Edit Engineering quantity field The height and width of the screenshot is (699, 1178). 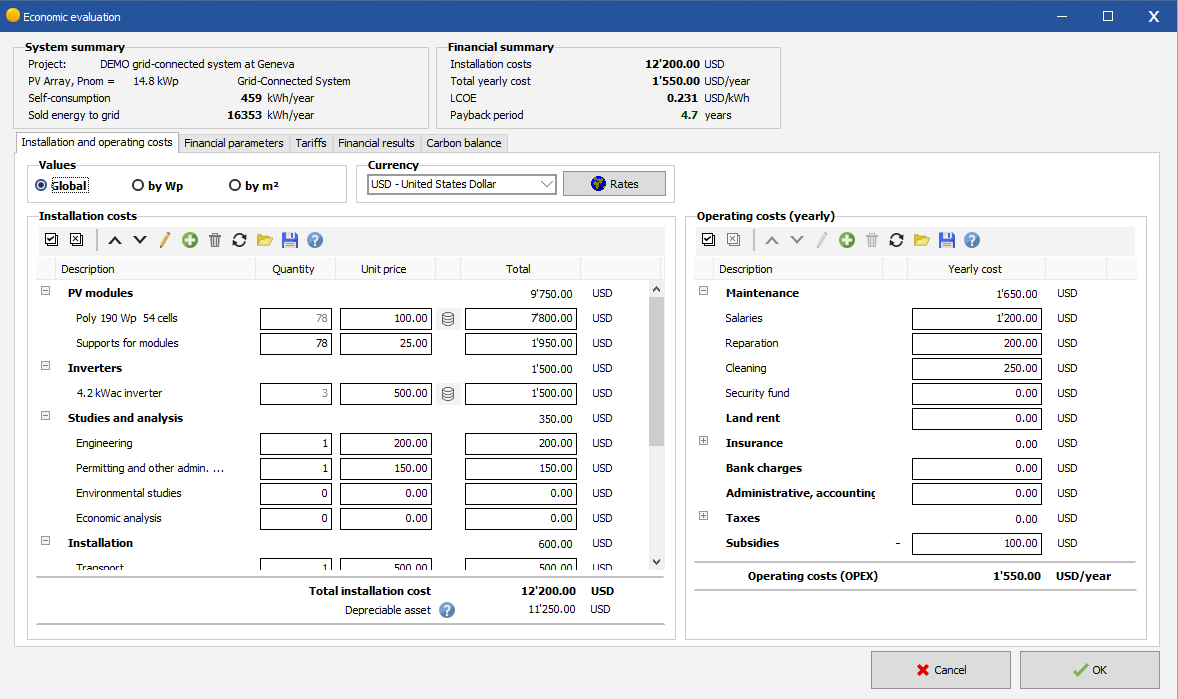(296, 443)
